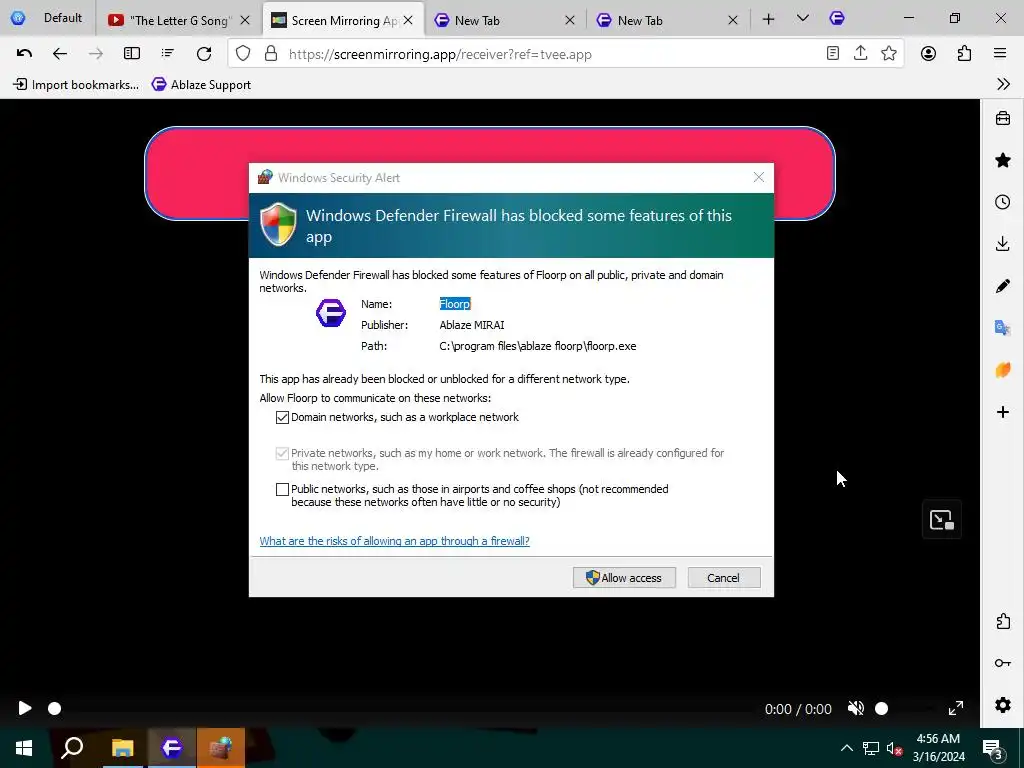Open the translate sidebar web panel

[x=1002, y=327]
